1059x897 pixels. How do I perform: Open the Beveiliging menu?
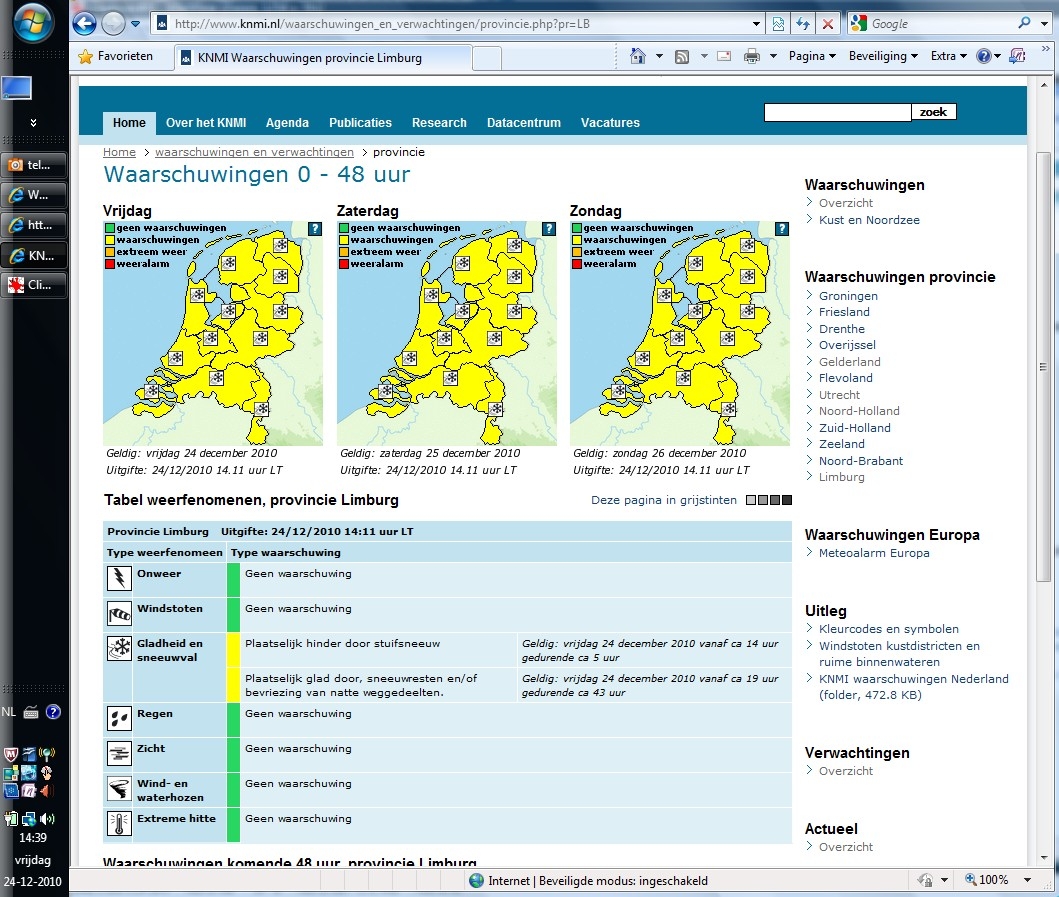click(883, 56)
